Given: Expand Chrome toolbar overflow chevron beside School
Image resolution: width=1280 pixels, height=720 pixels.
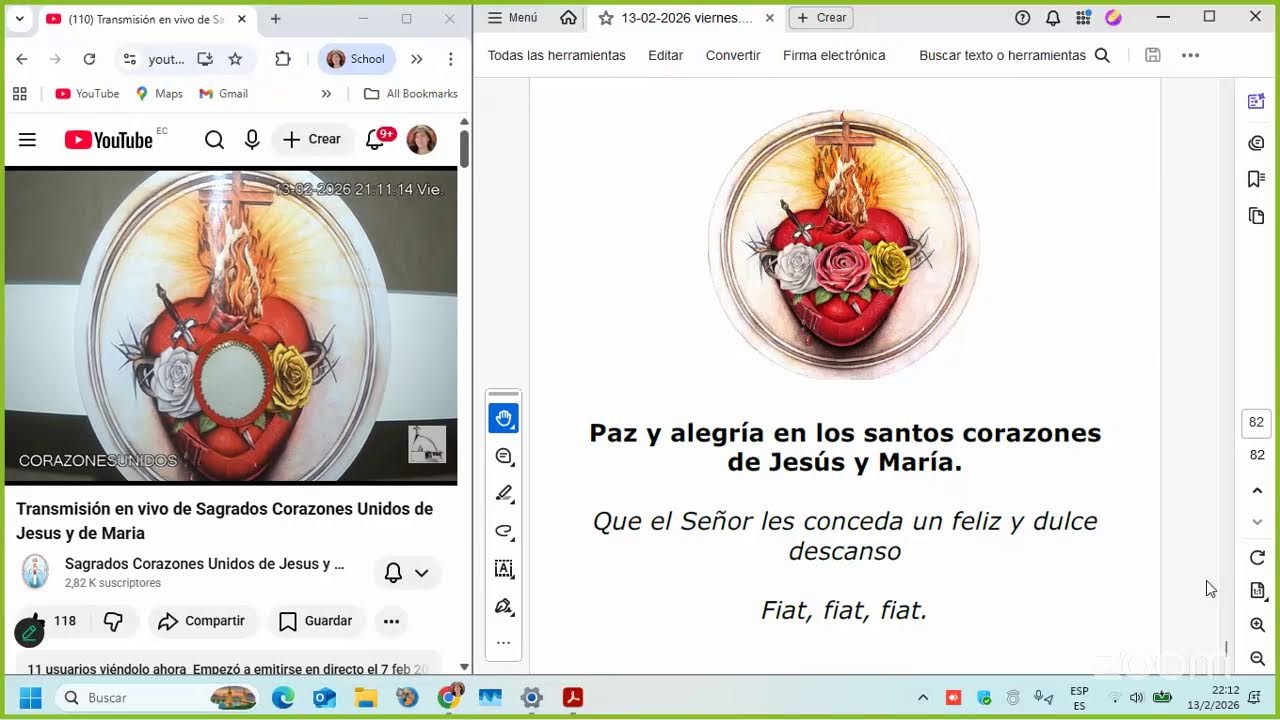Looking at the screenshot, I should 417,59.
